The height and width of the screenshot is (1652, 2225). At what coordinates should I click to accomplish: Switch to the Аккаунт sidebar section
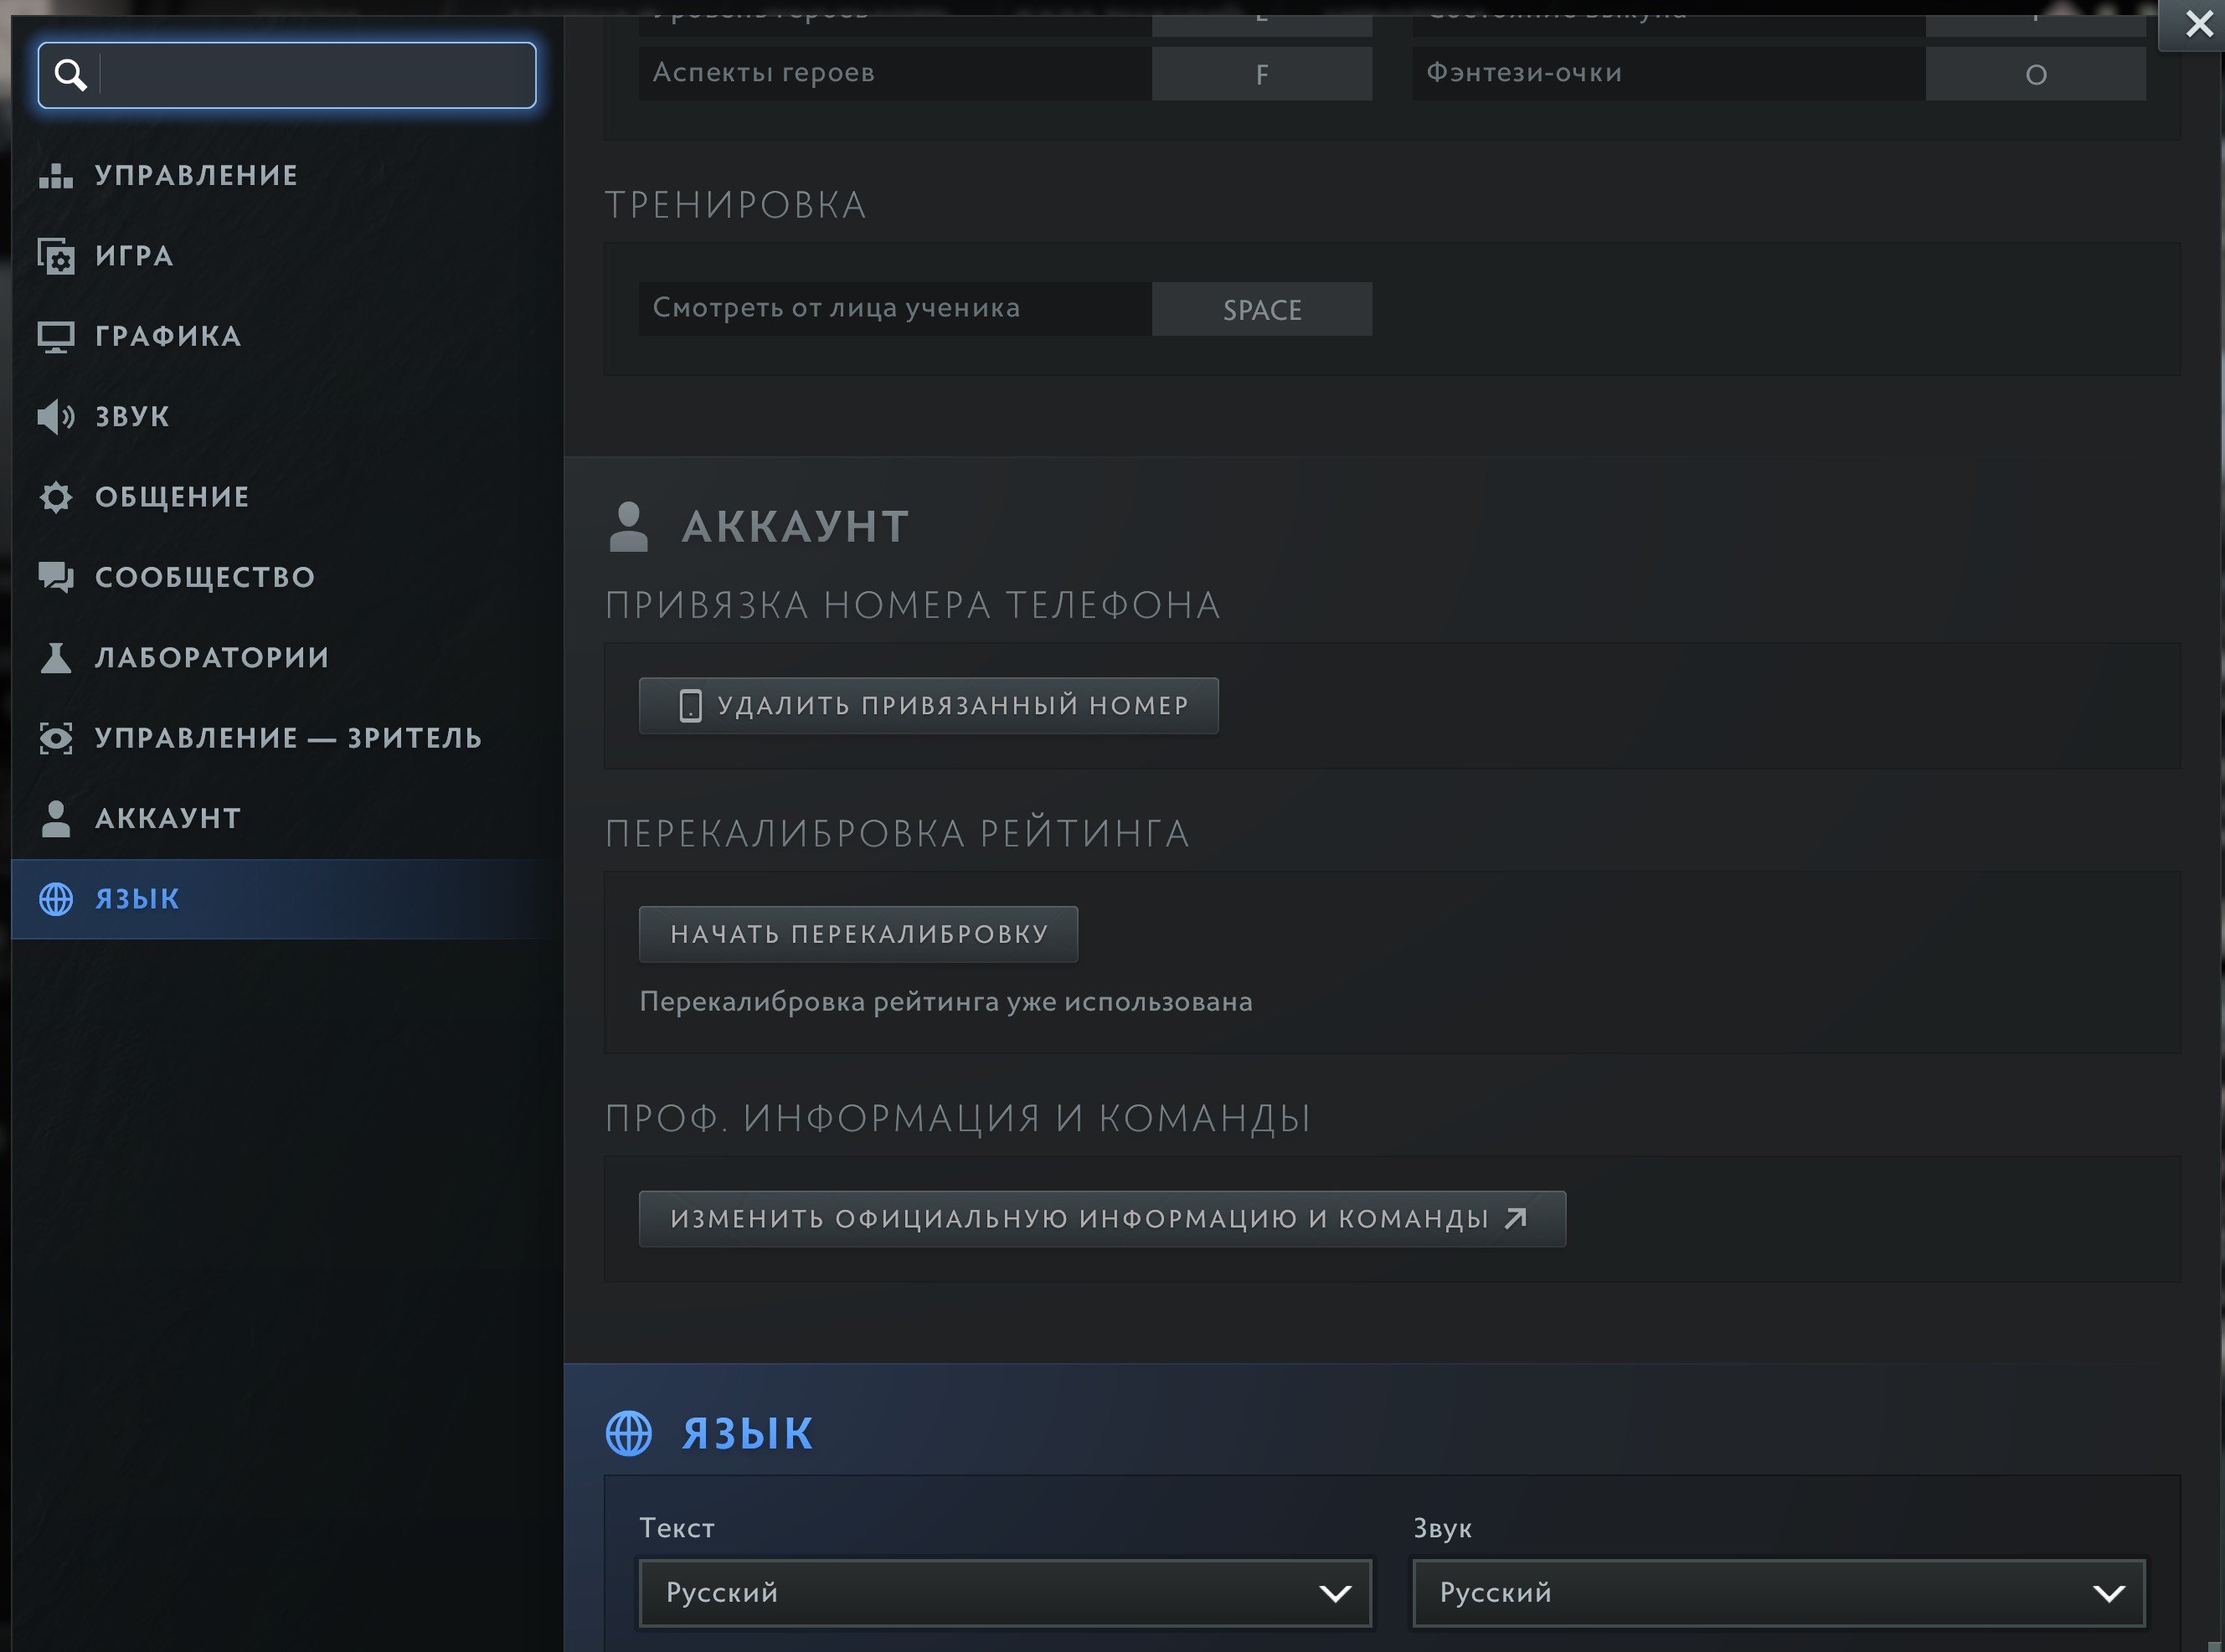coord(168,818)
